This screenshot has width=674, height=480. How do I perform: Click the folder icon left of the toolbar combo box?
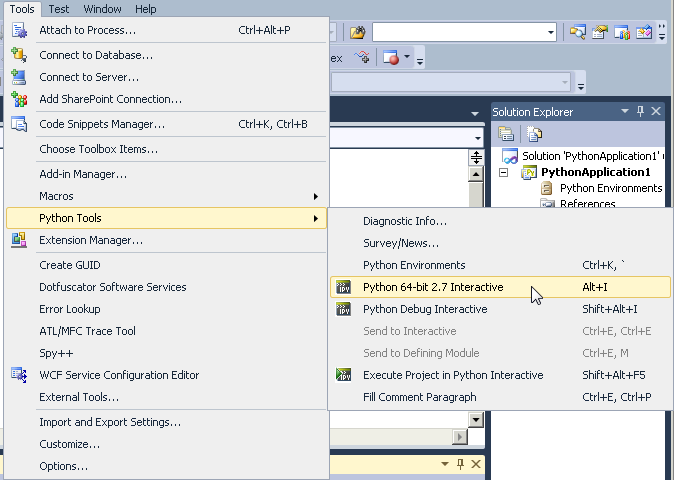point(358,32)
